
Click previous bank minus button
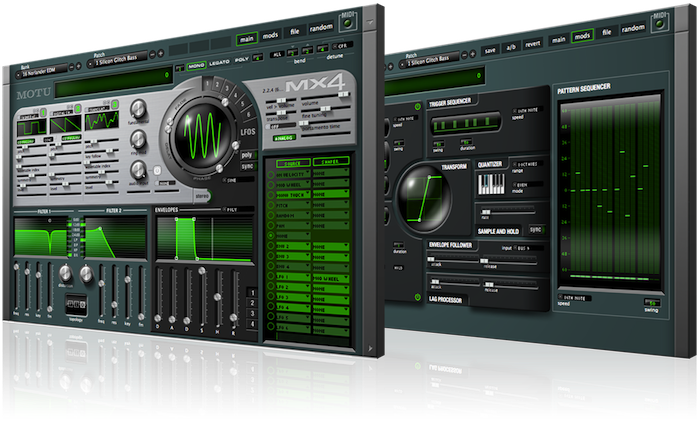click(72, 67)
